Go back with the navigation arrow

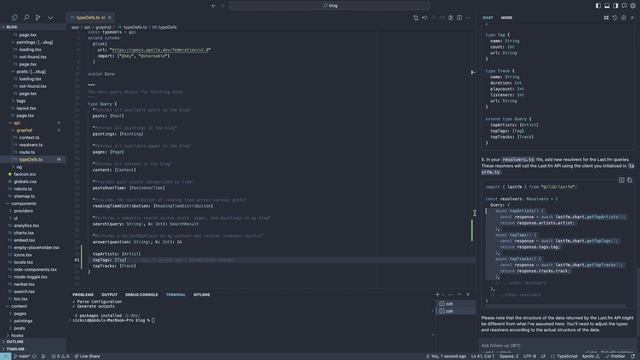(x=213, y=6)
